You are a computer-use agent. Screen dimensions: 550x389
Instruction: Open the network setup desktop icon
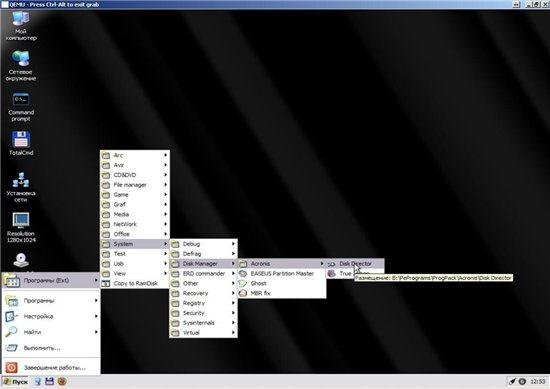[21, 187]
